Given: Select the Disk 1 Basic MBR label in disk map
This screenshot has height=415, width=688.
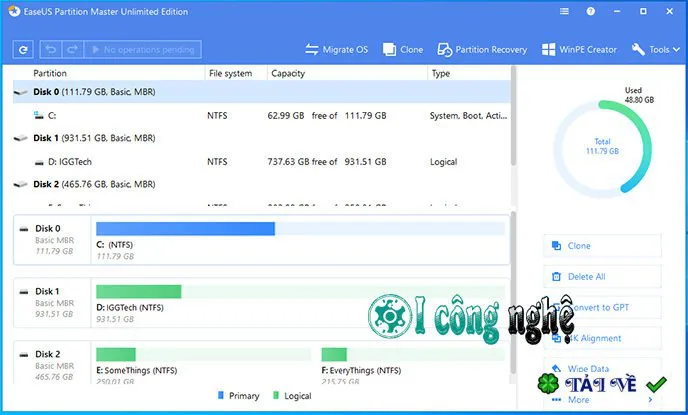Looking at the screenshot, I should point(52,303).
